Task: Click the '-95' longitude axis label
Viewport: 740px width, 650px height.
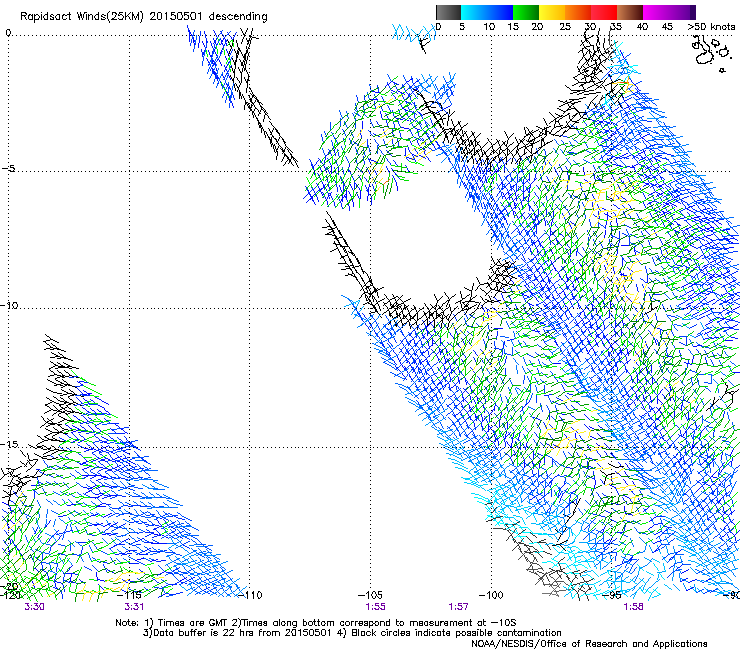Action: tap(612, 595)
